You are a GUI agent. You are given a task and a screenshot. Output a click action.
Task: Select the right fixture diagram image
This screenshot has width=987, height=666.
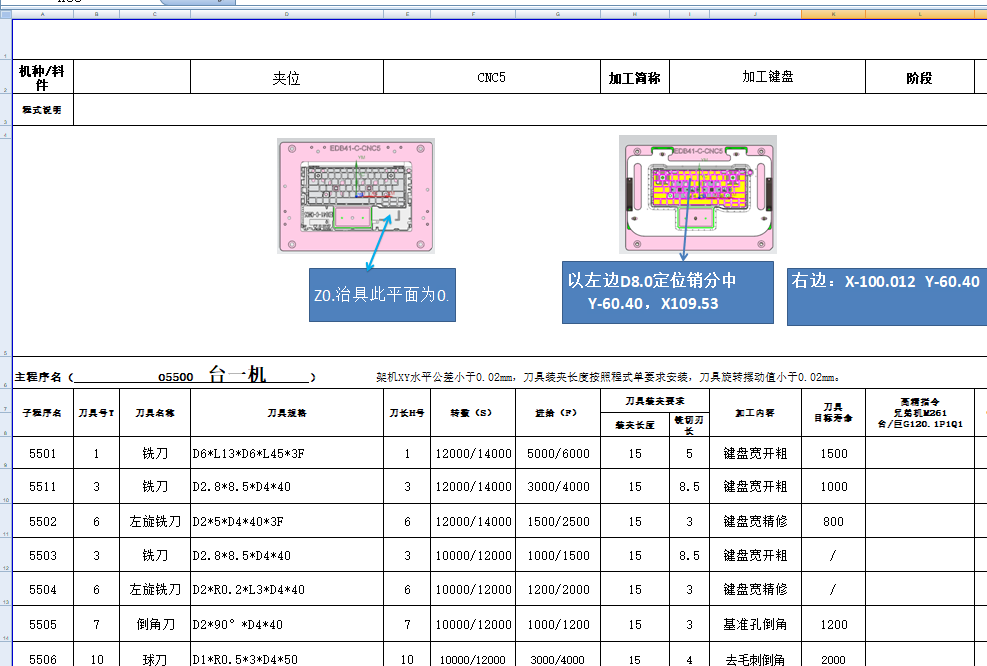697,196
